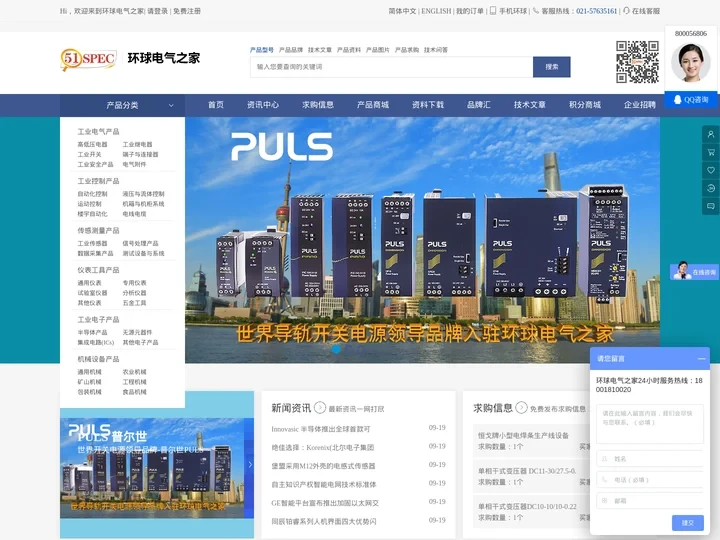Open 高低压电器 category

[x=92, y=144]
